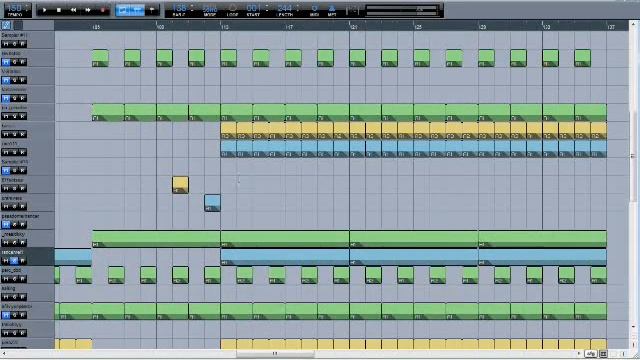Viewport: 640px width, 360px height.
Task: Adjust the LENGTH stepper arrows
Action: point(298,8)
